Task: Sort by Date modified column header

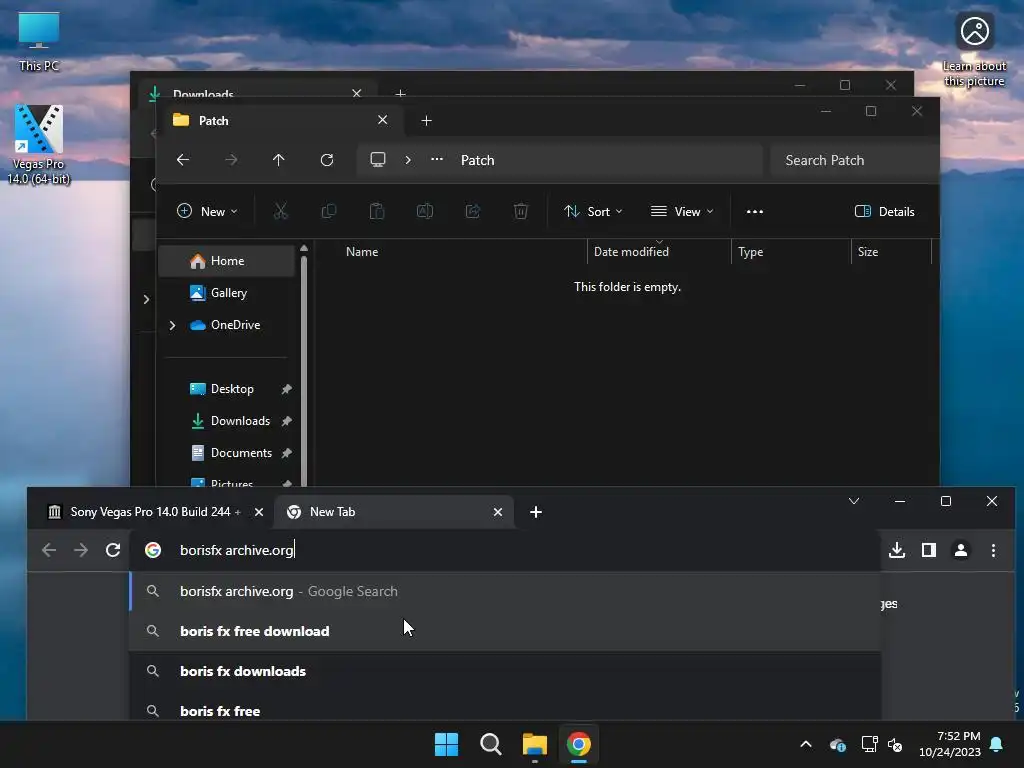Action: [631, 252]
